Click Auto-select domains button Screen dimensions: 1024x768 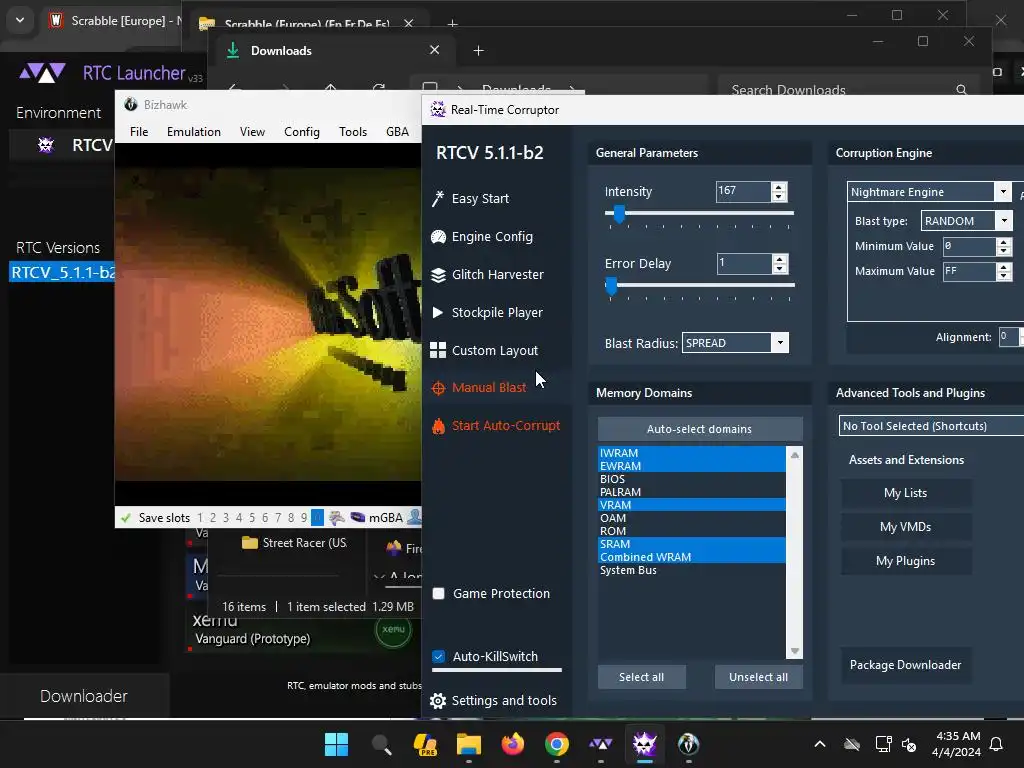tap(699, 429)
